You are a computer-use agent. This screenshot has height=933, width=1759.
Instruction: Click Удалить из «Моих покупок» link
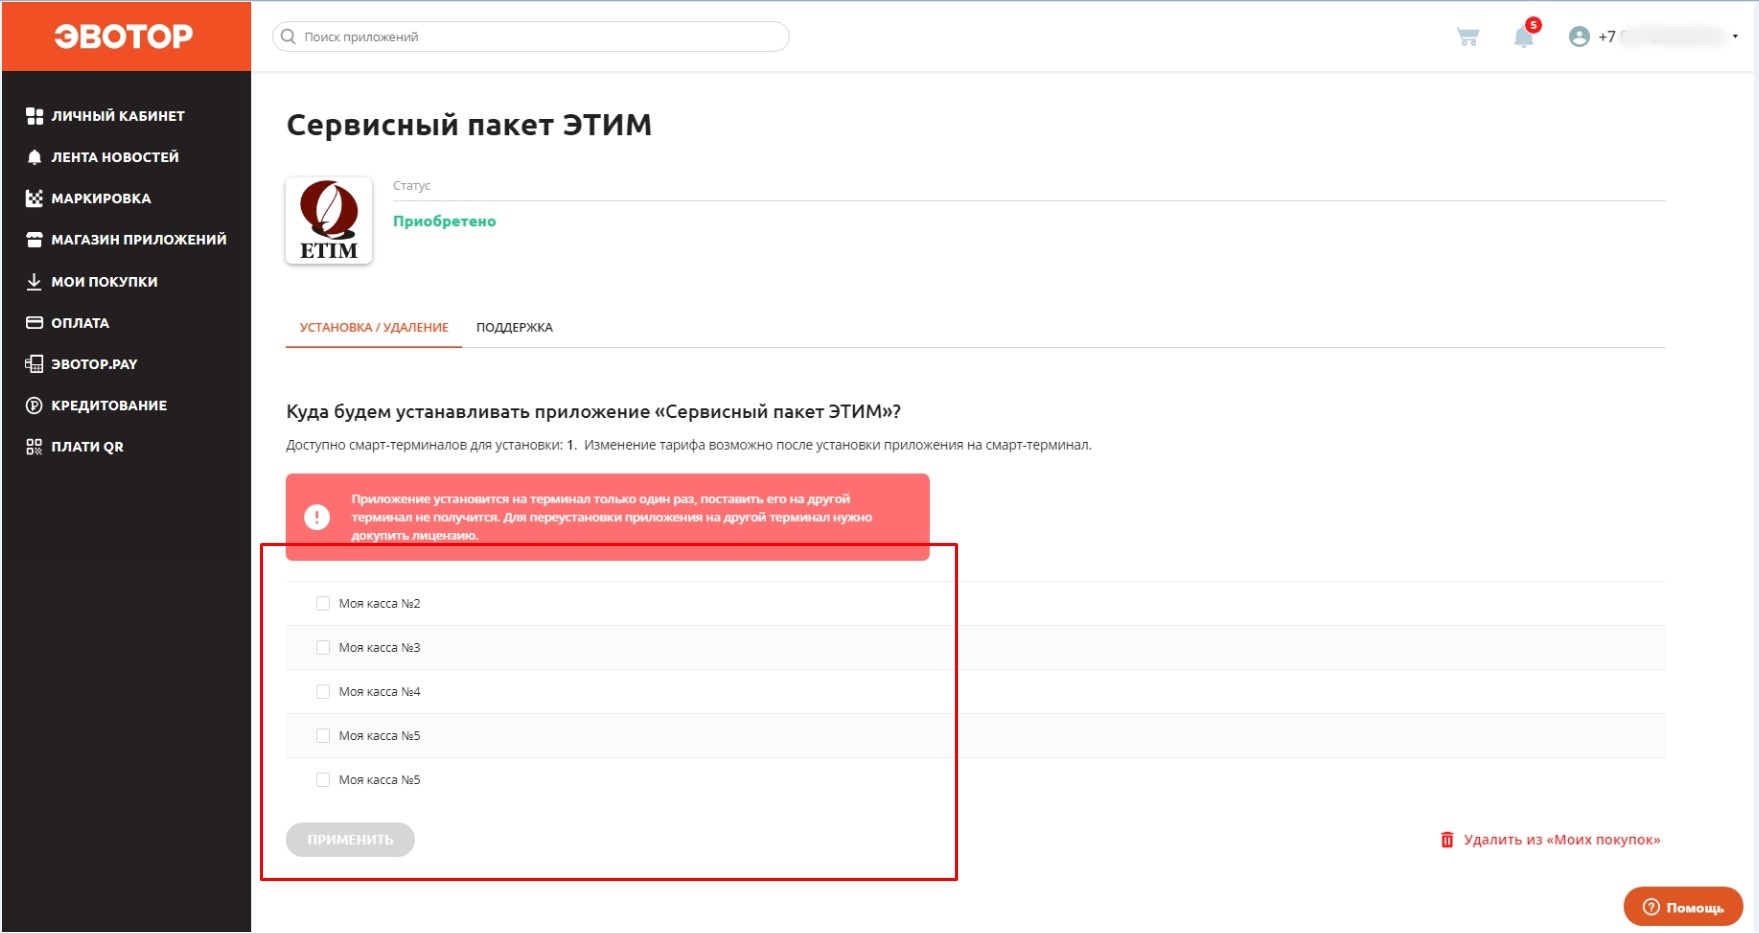click(1551, 839)
